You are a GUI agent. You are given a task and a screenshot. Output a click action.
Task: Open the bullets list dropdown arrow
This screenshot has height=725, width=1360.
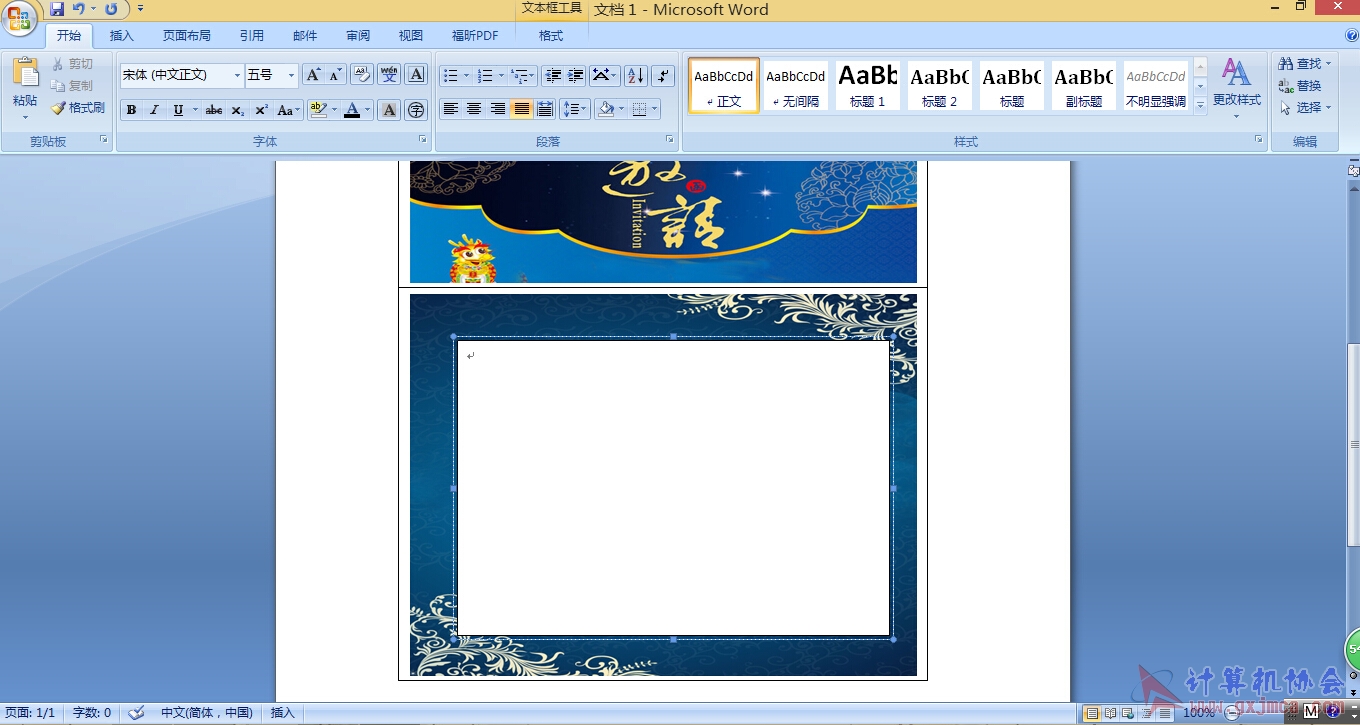466,76
